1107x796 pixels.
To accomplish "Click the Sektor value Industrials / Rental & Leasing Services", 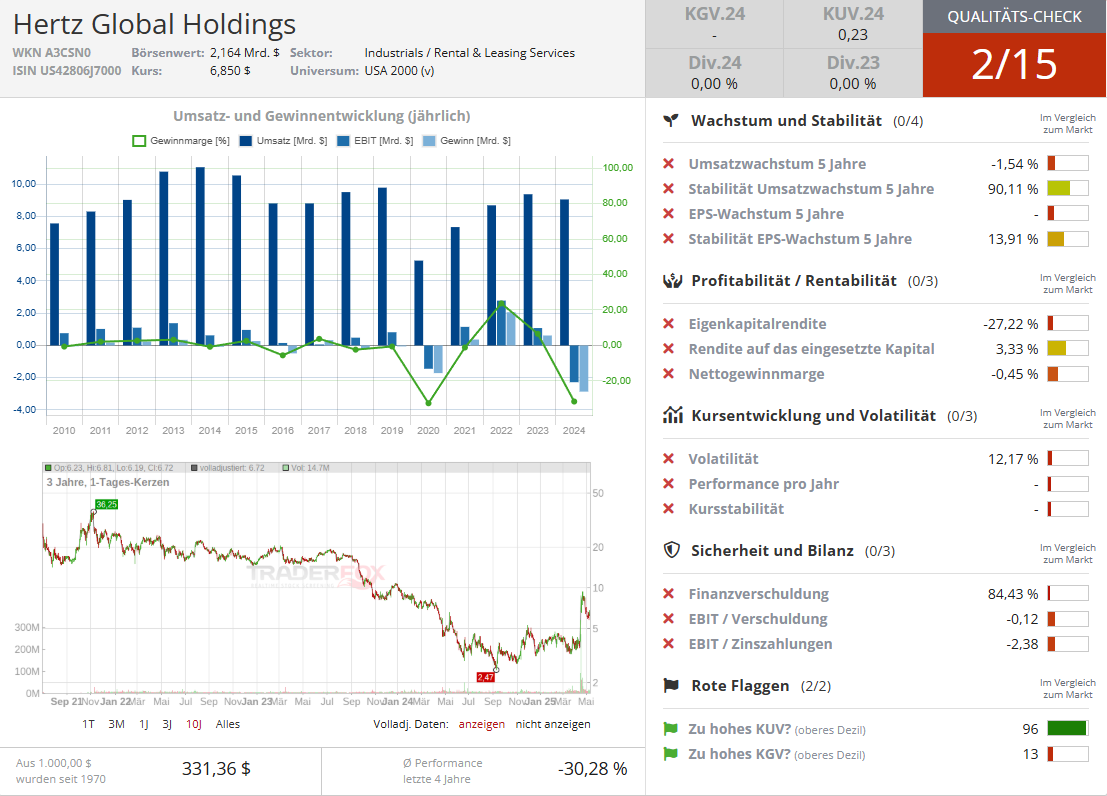I will 469,53.
